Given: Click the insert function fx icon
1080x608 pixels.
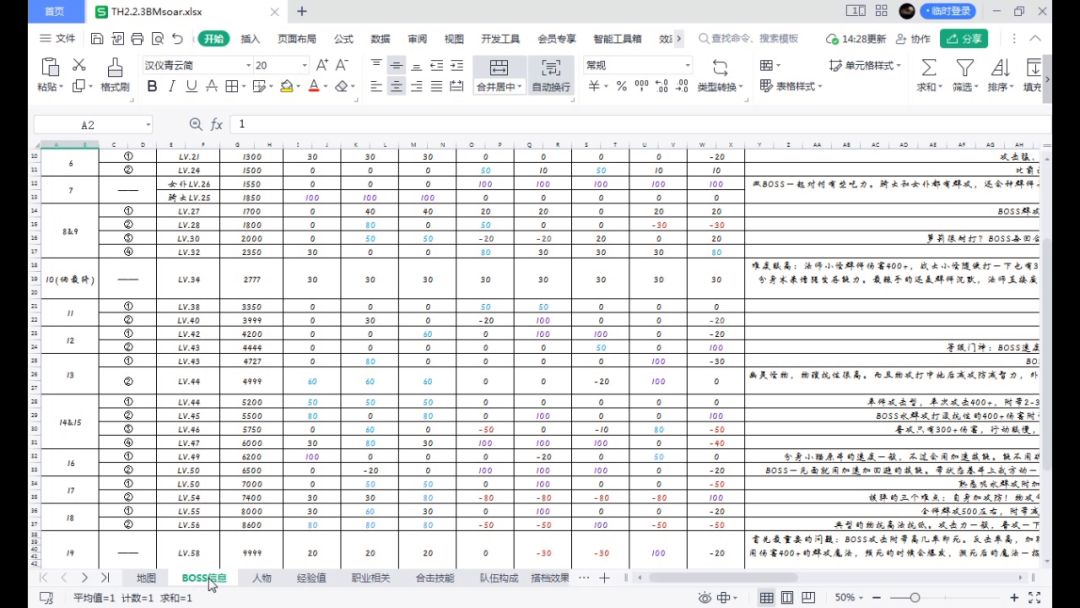Looking at the screenshot, I should tap(216, 125).
